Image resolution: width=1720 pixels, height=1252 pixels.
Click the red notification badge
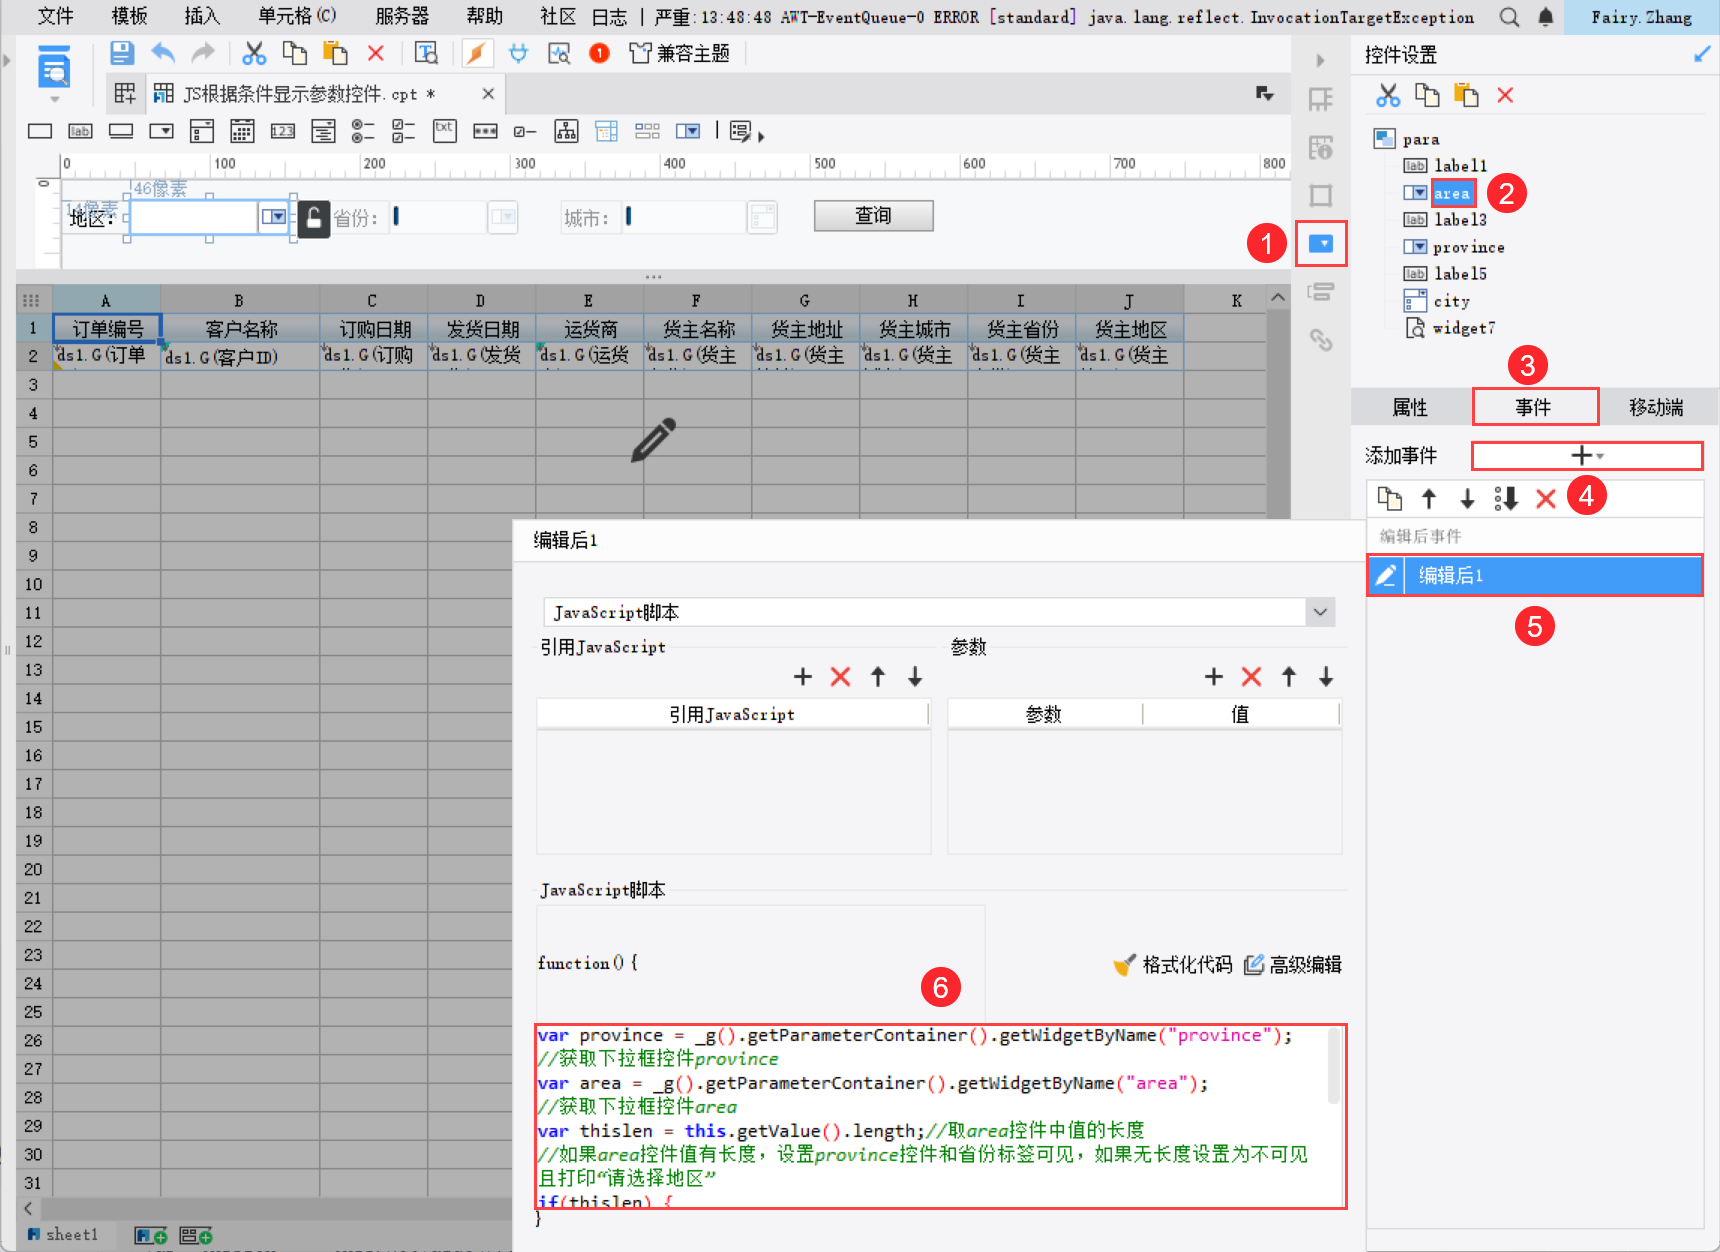coord(599,53)
